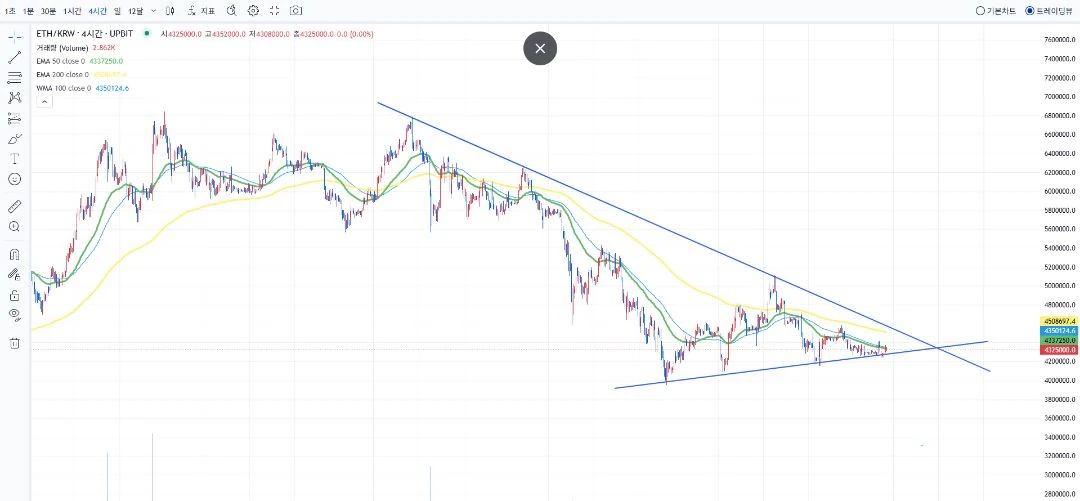Image resolution: width=1080 pixels, height=501 pixels.
Task: Take a chart snapshot with camera icon
Action: [295, 10]
